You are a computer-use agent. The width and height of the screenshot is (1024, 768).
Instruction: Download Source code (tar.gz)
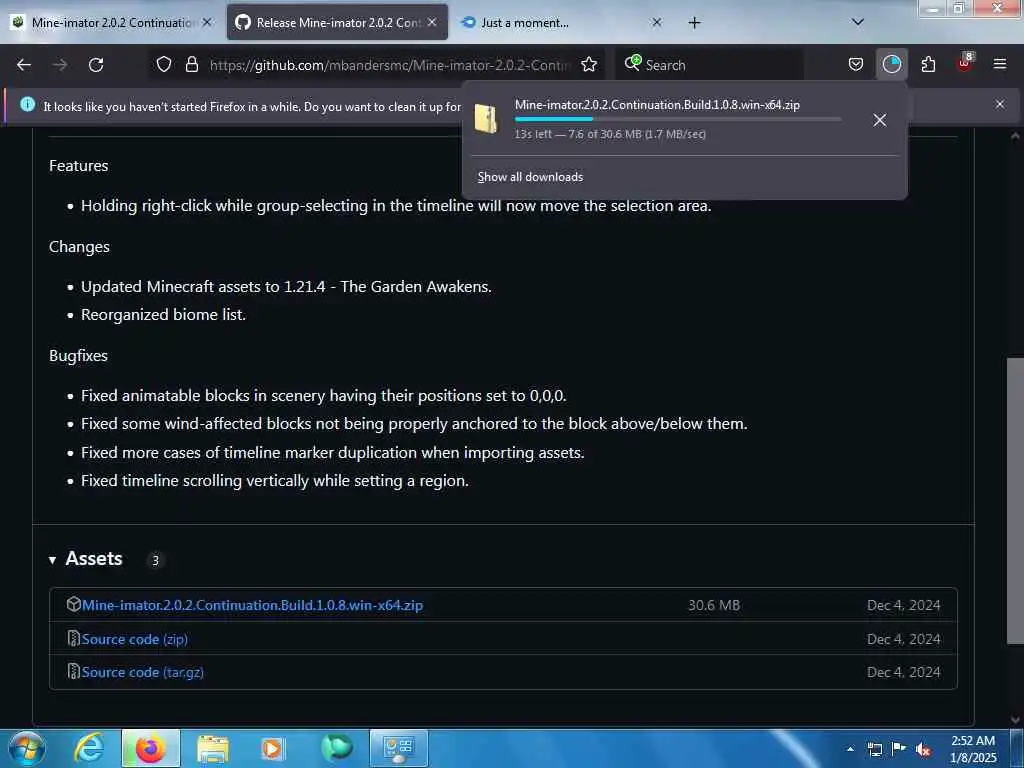[142, 673]
